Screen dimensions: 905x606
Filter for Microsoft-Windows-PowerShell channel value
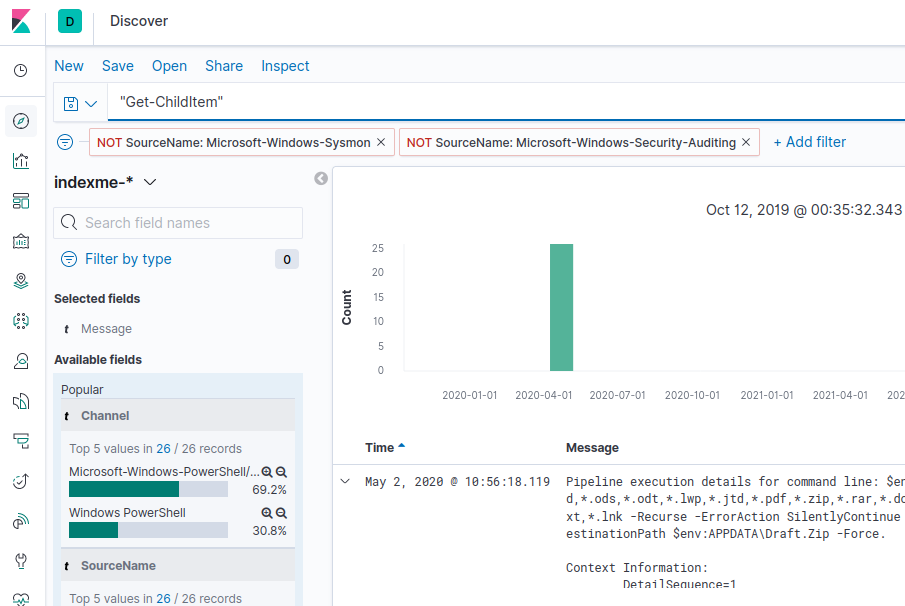tap(267, 472)
